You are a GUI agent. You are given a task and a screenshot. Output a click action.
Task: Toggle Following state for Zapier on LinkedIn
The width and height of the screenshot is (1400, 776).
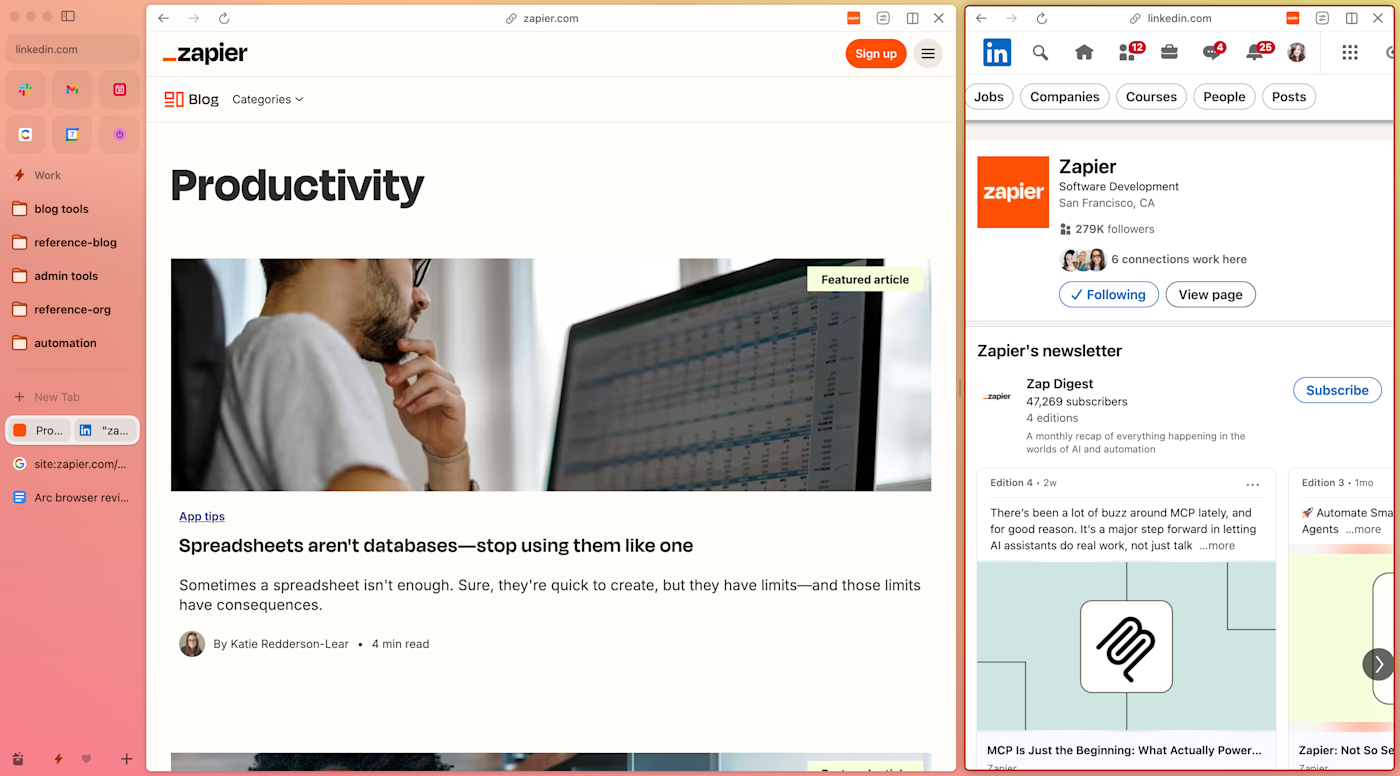click(1109, 294)
